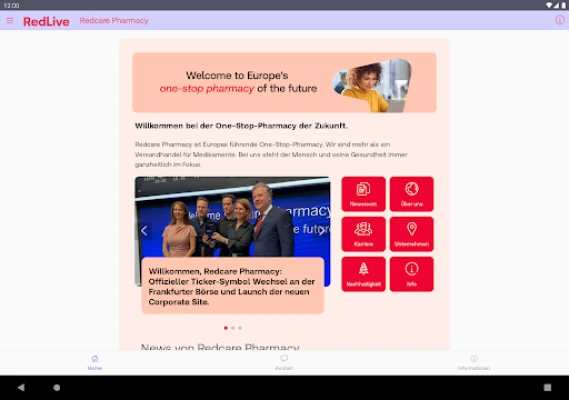Select the second carousel dot
Viewport: 569px width, 400px height.
[x=233, y=328]
